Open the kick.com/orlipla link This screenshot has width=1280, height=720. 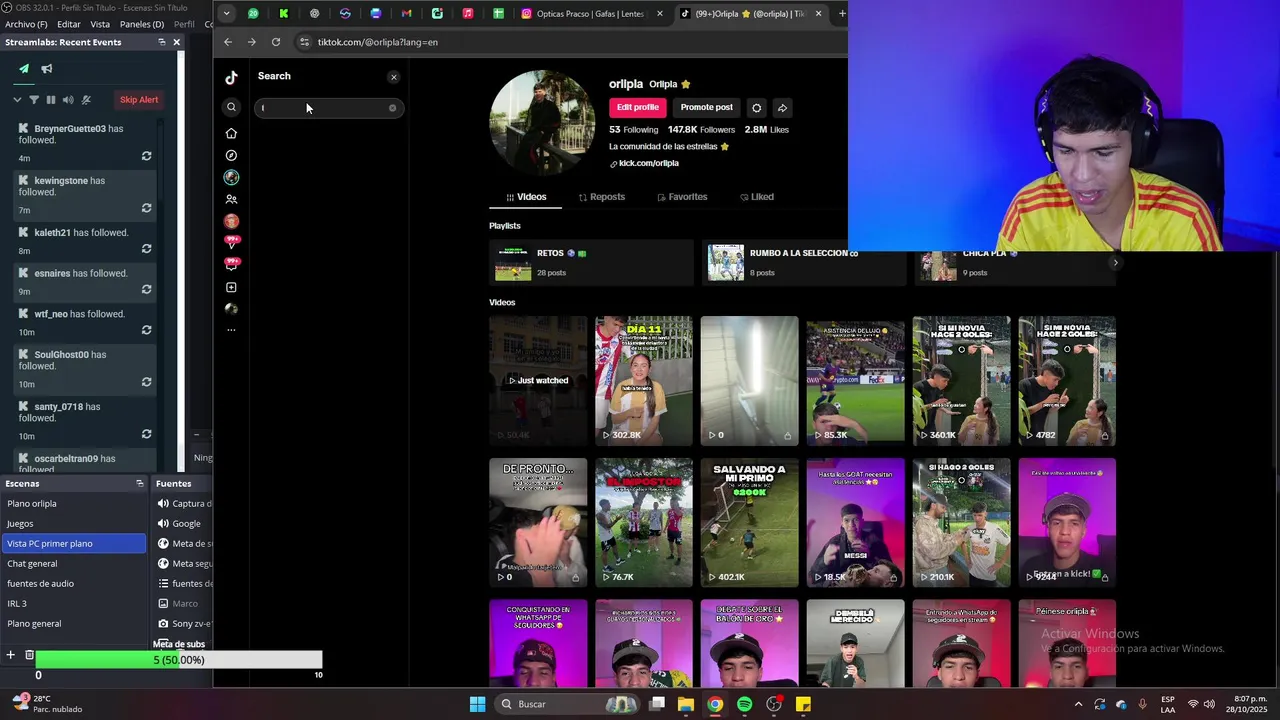point(648,163)
